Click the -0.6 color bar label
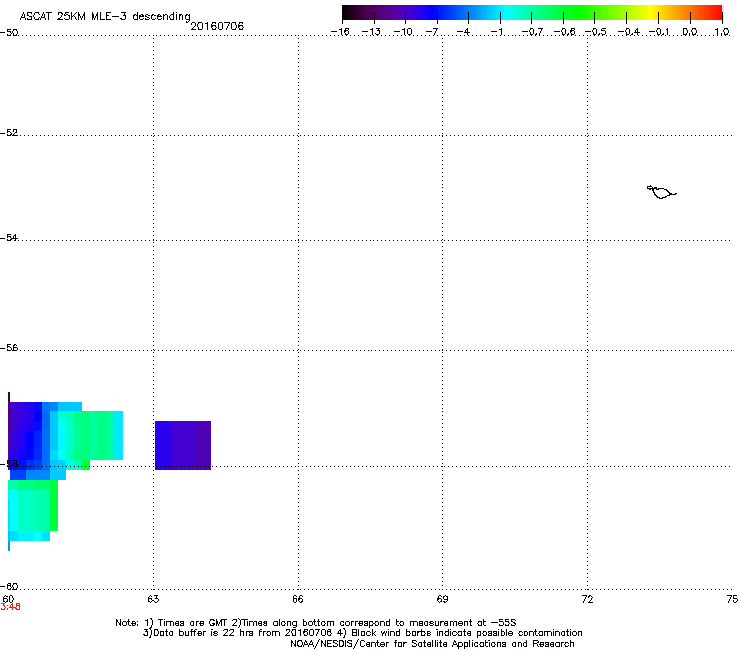 click(564, 32)
